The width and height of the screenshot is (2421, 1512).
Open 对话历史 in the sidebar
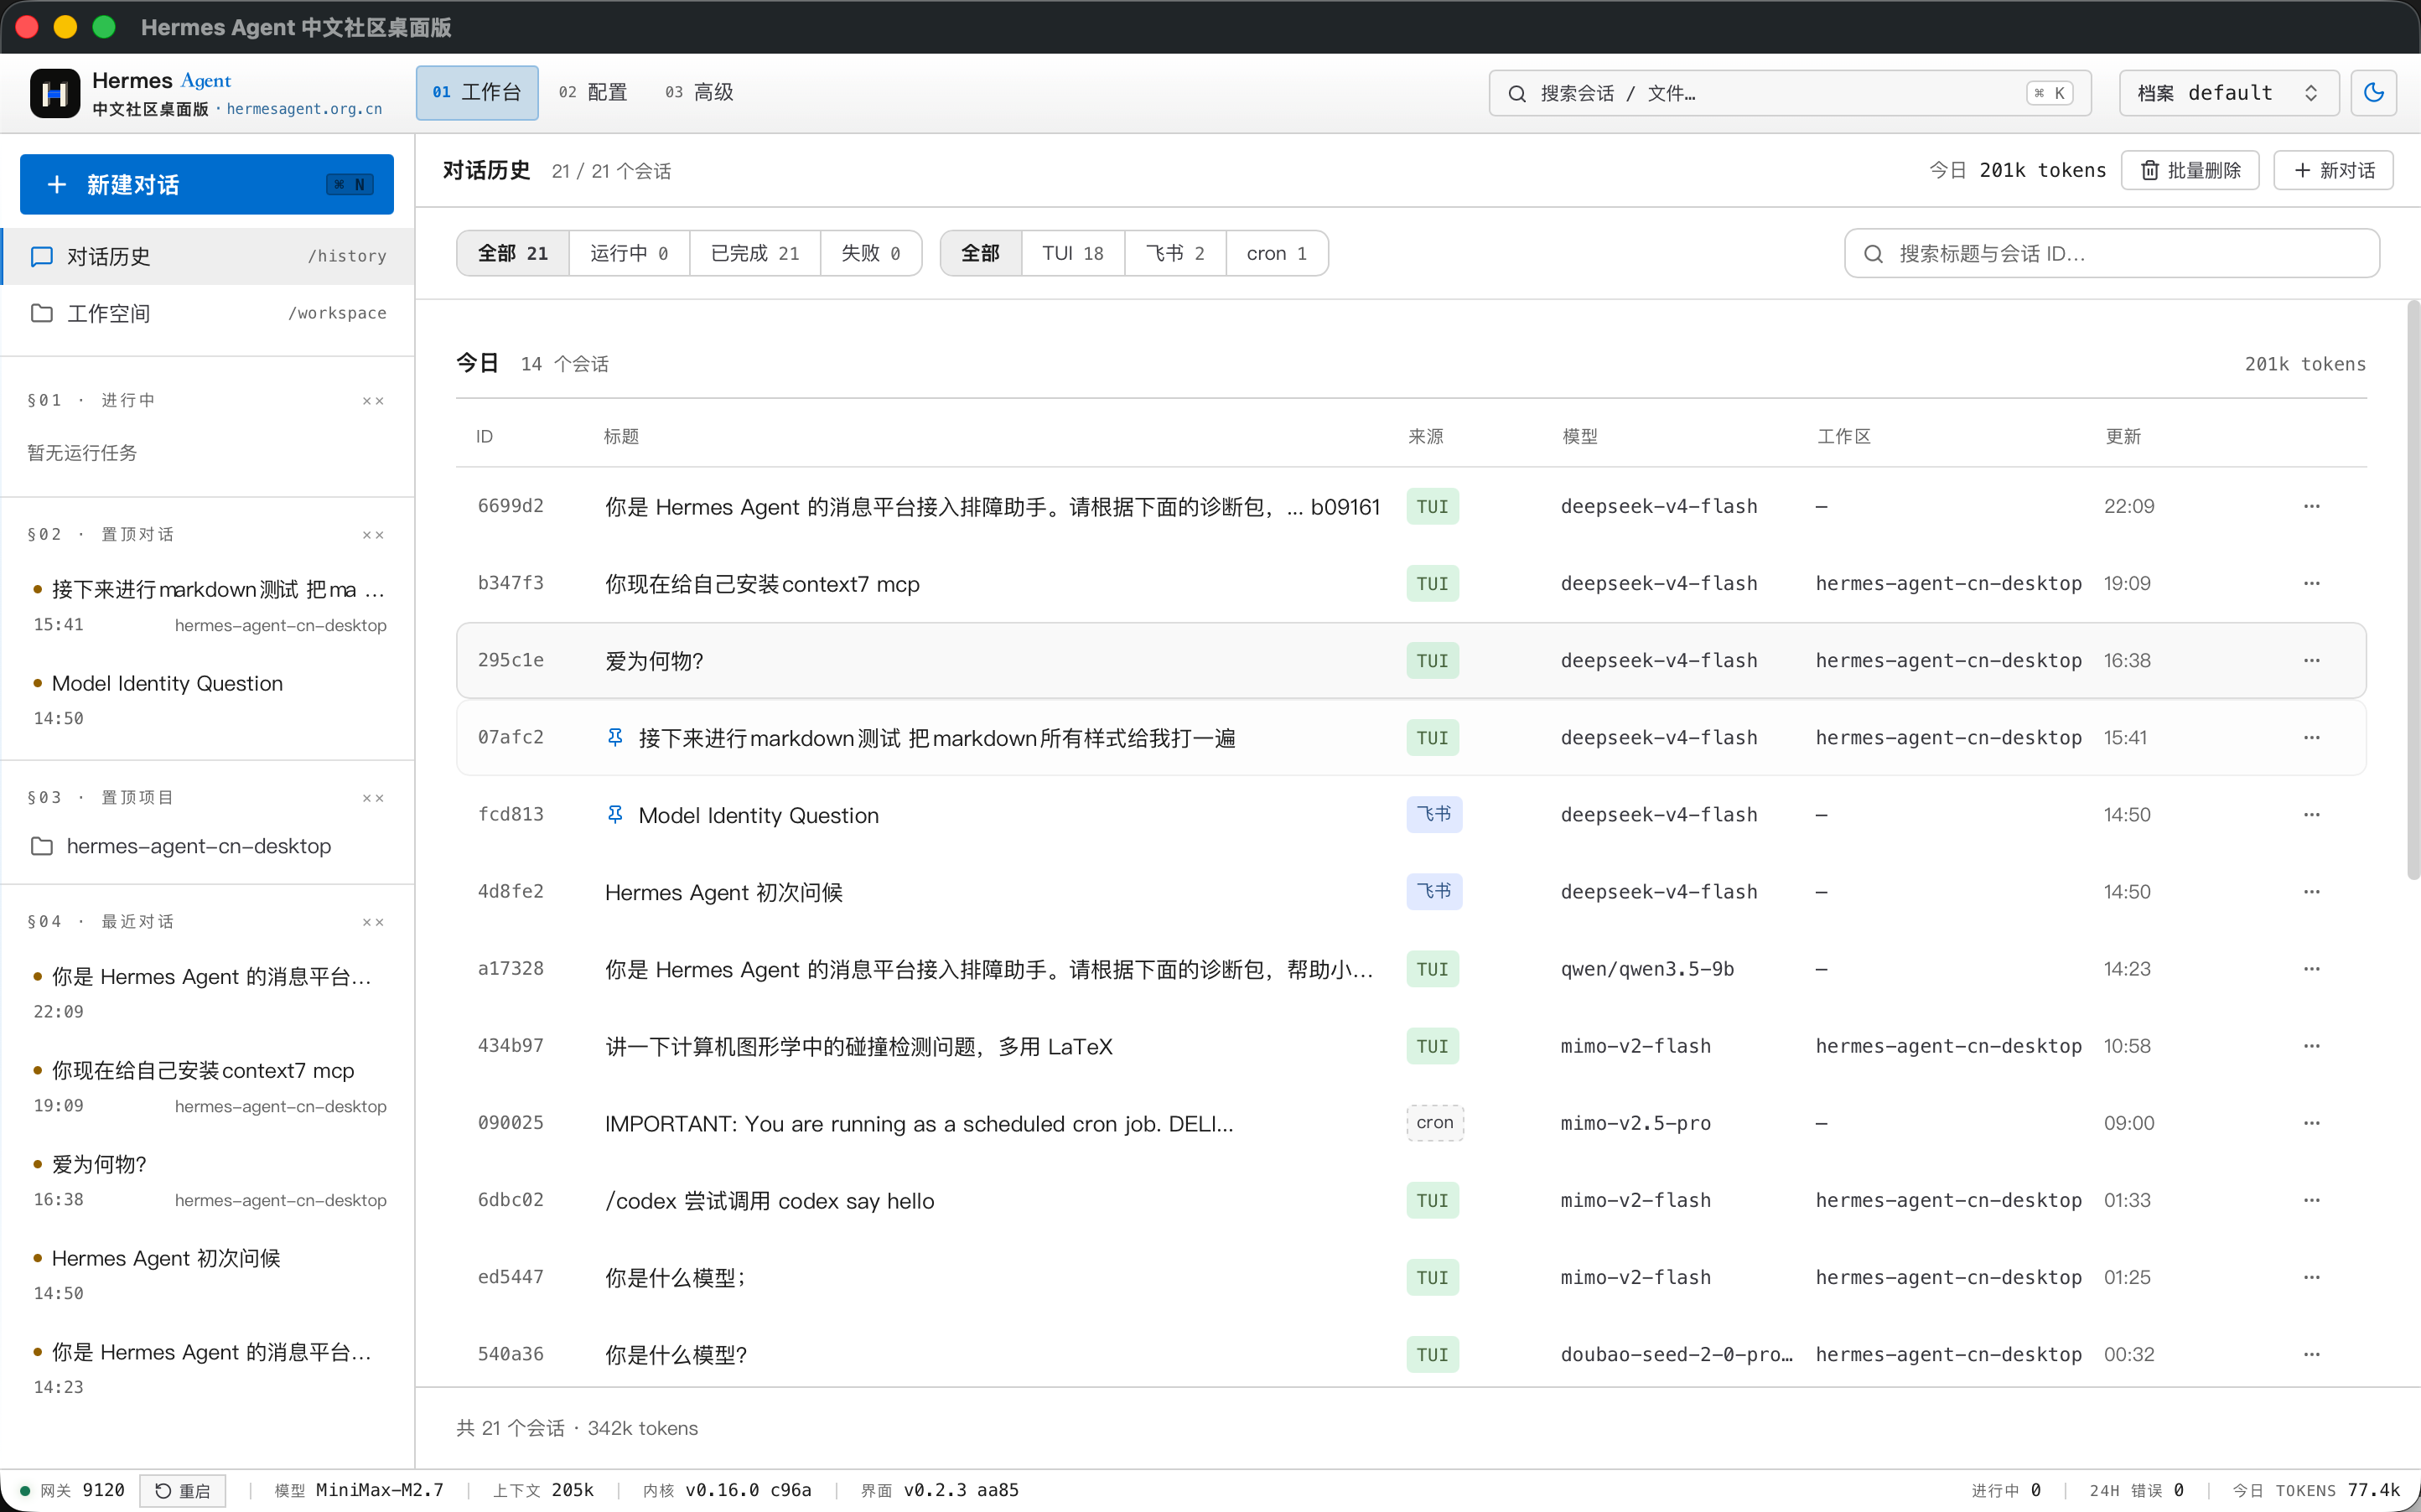point(207,257)
